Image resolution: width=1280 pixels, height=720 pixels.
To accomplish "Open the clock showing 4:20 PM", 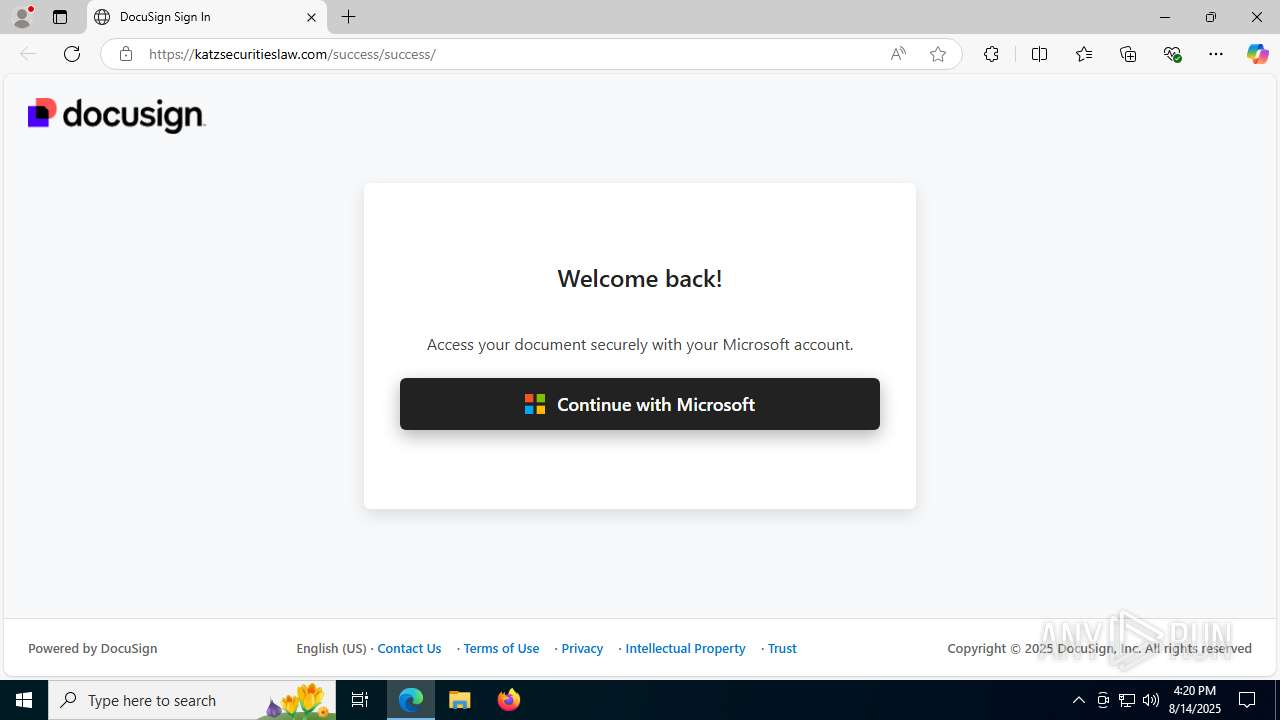I will (1195, 700).
